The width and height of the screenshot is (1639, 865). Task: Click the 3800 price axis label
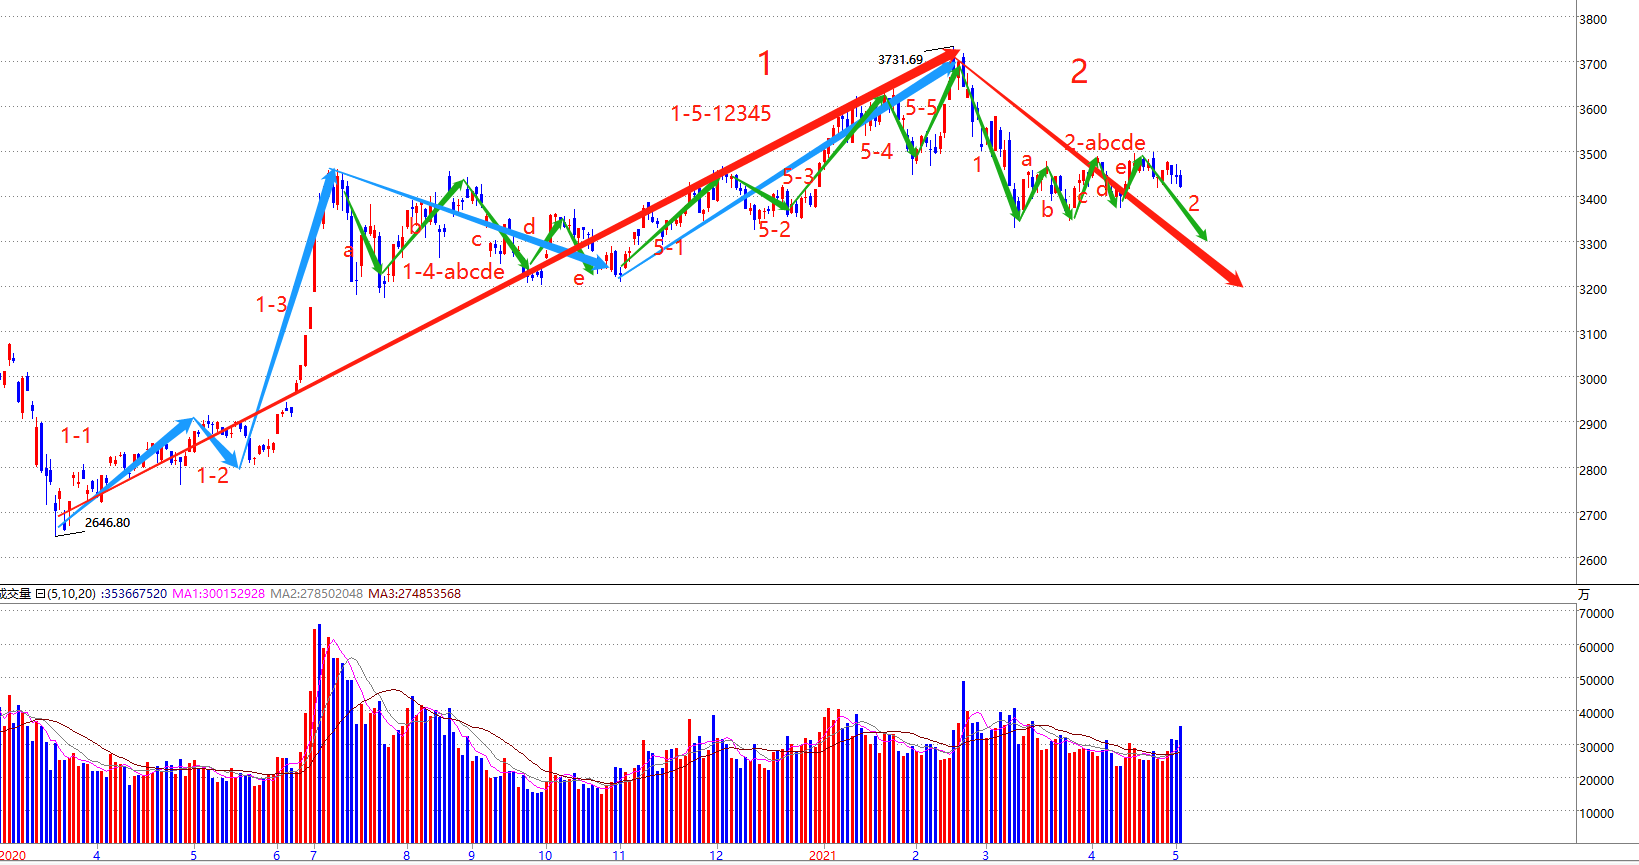tap(1593, 20)
